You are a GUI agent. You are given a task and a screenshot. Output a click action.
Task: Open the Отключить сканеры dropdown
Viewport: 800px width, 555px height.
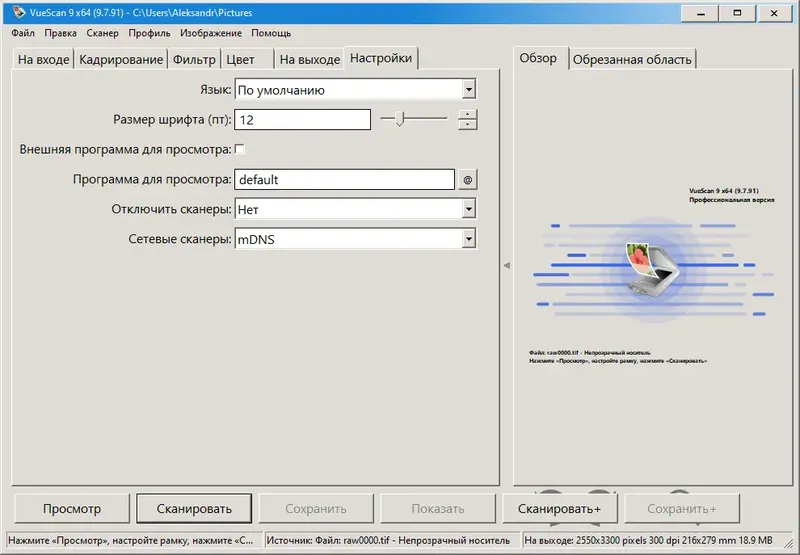(469, 209)
